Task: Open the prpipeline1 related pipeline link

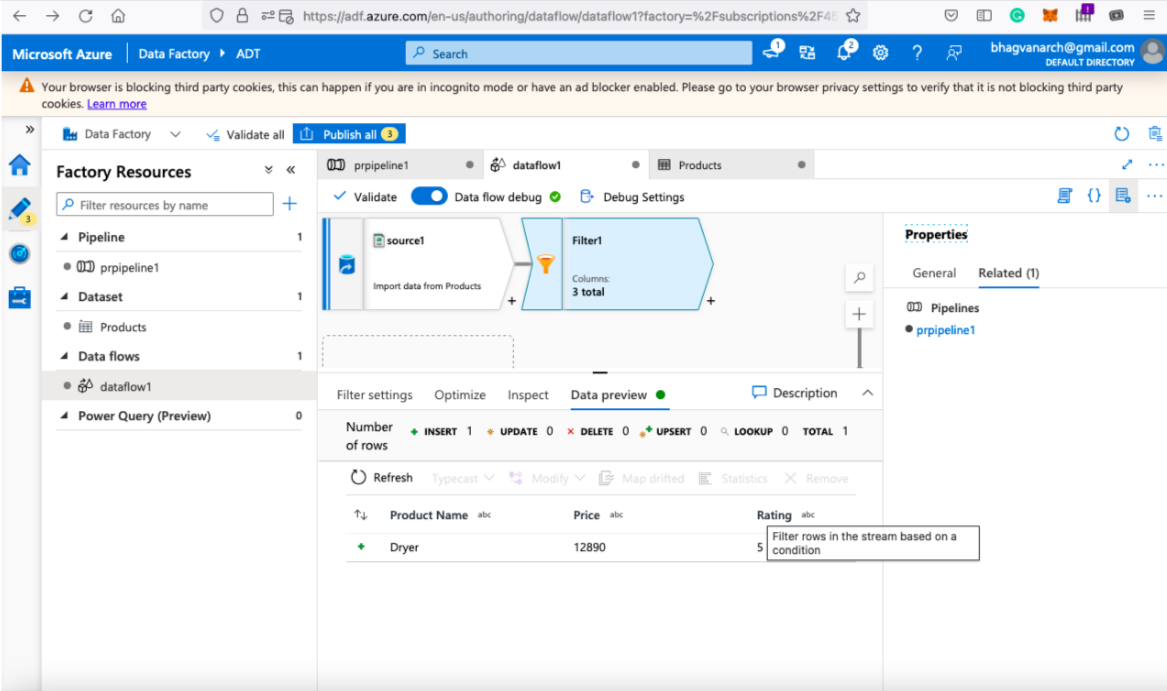Action: tap(945, 330)
